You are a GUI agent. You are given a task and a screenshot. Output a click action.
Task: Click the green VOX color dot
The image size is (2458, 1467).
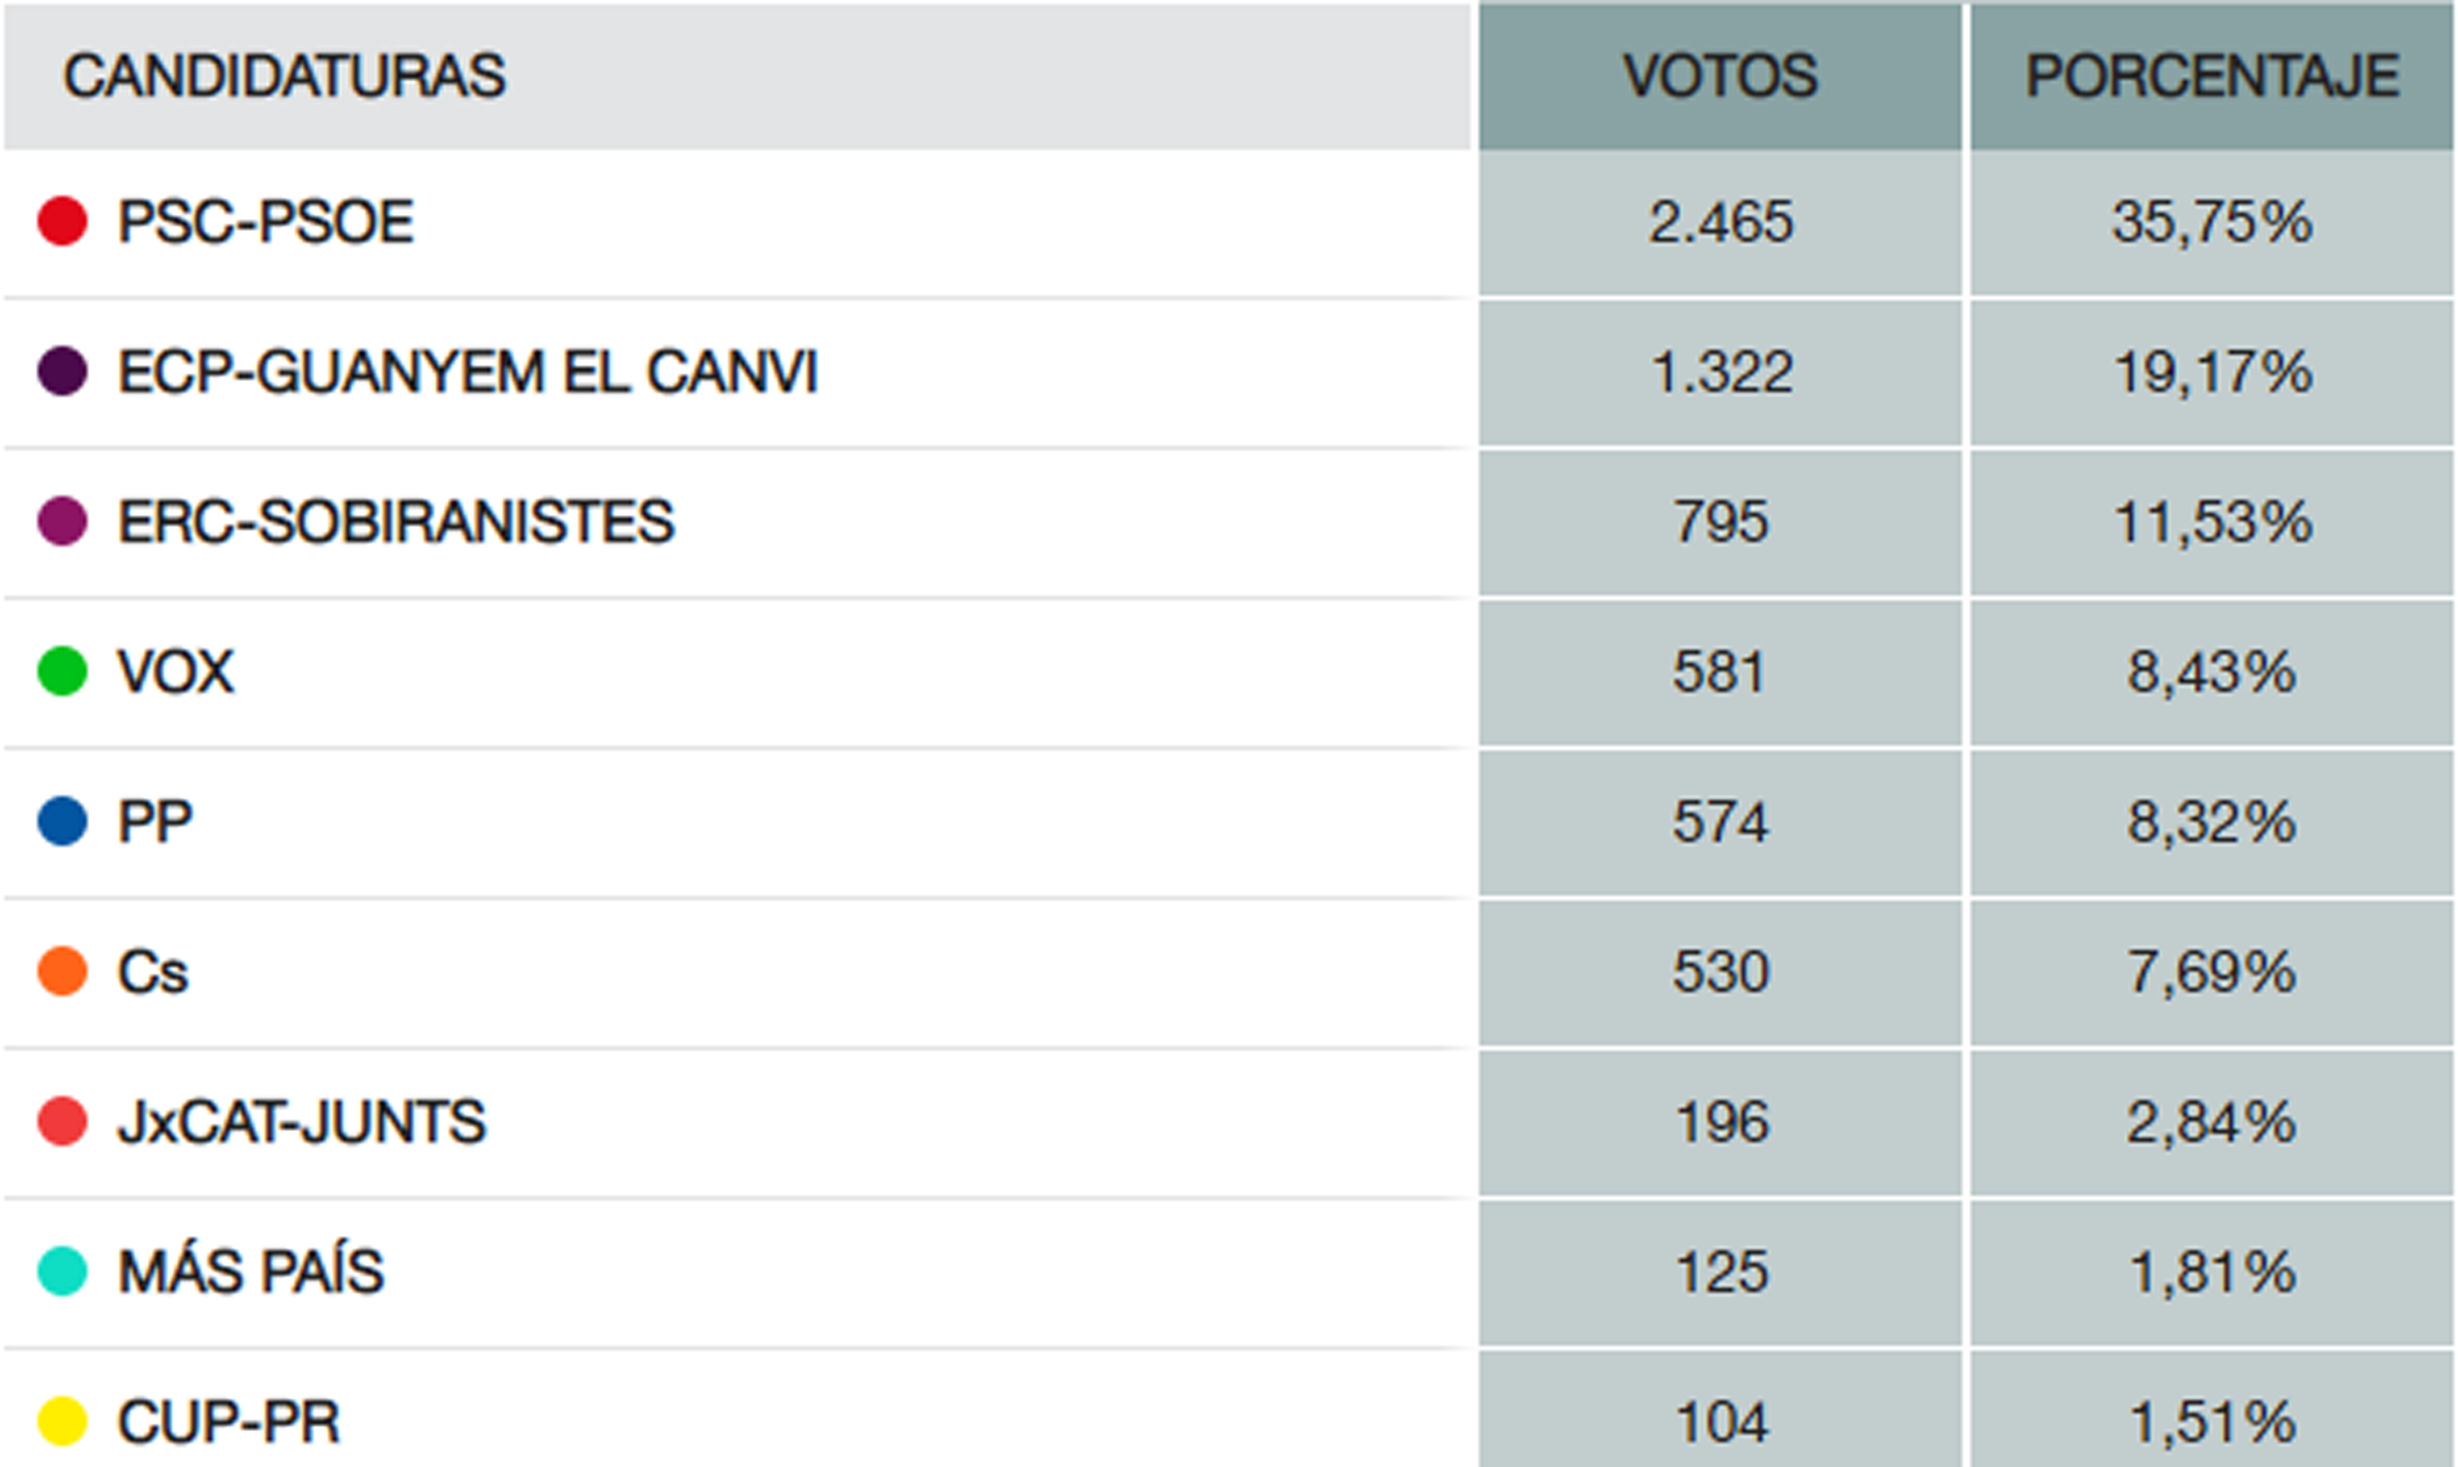point(62,671)
